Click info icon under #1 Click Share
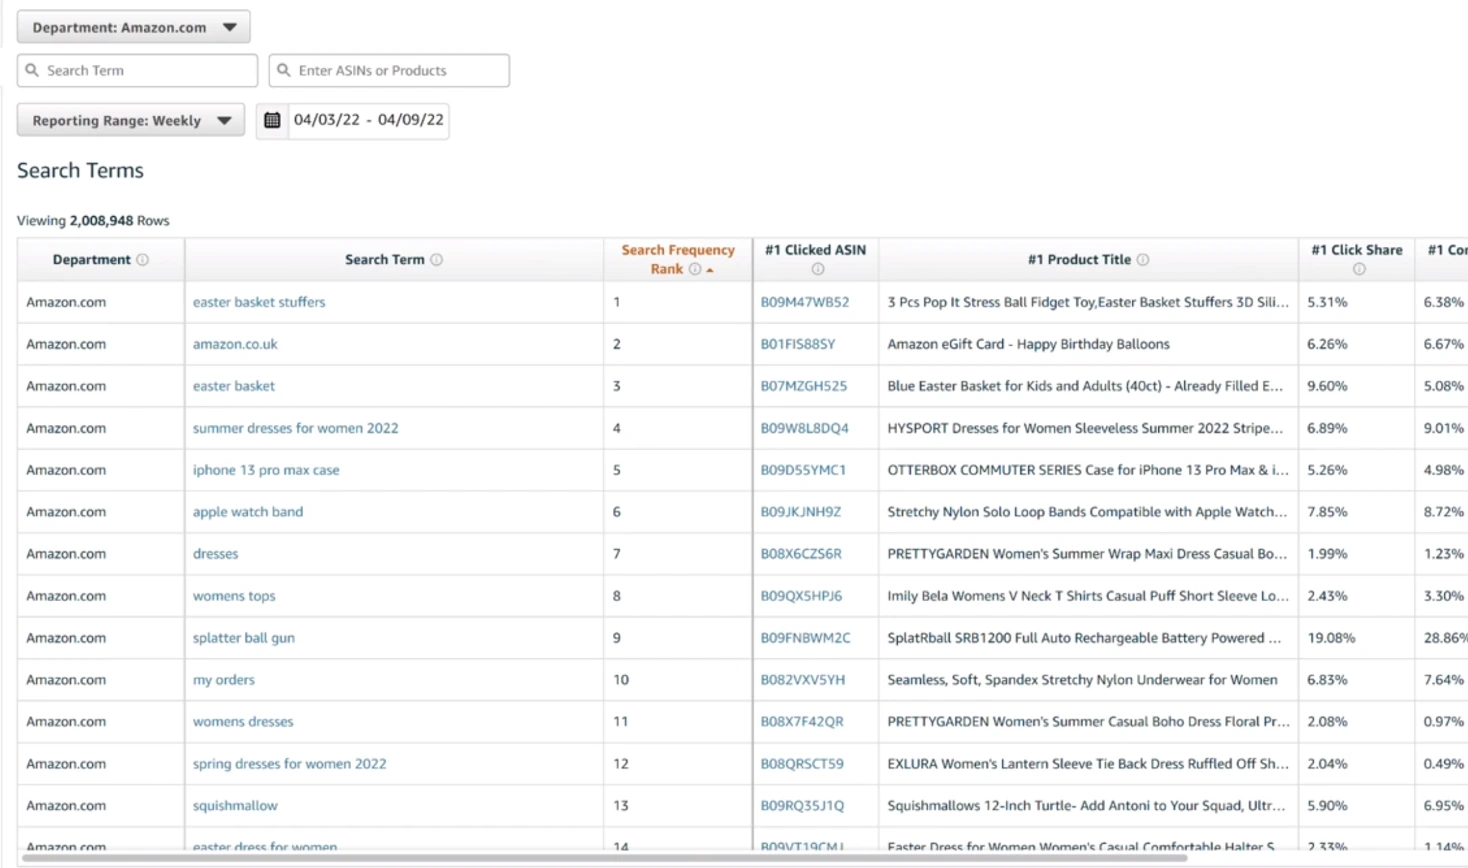This screenshot has width=1468, height=868. coord(1358,269)
